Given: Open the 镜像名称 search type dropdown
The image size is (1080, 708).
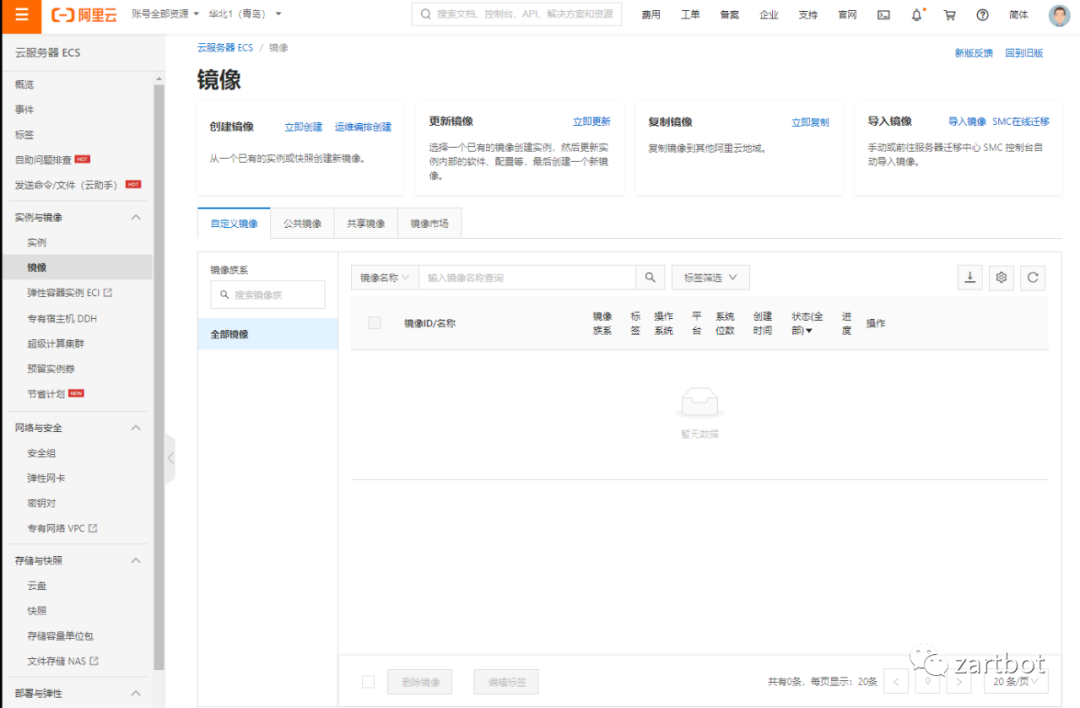Looking at the screenshot, I should coord(385,277).
